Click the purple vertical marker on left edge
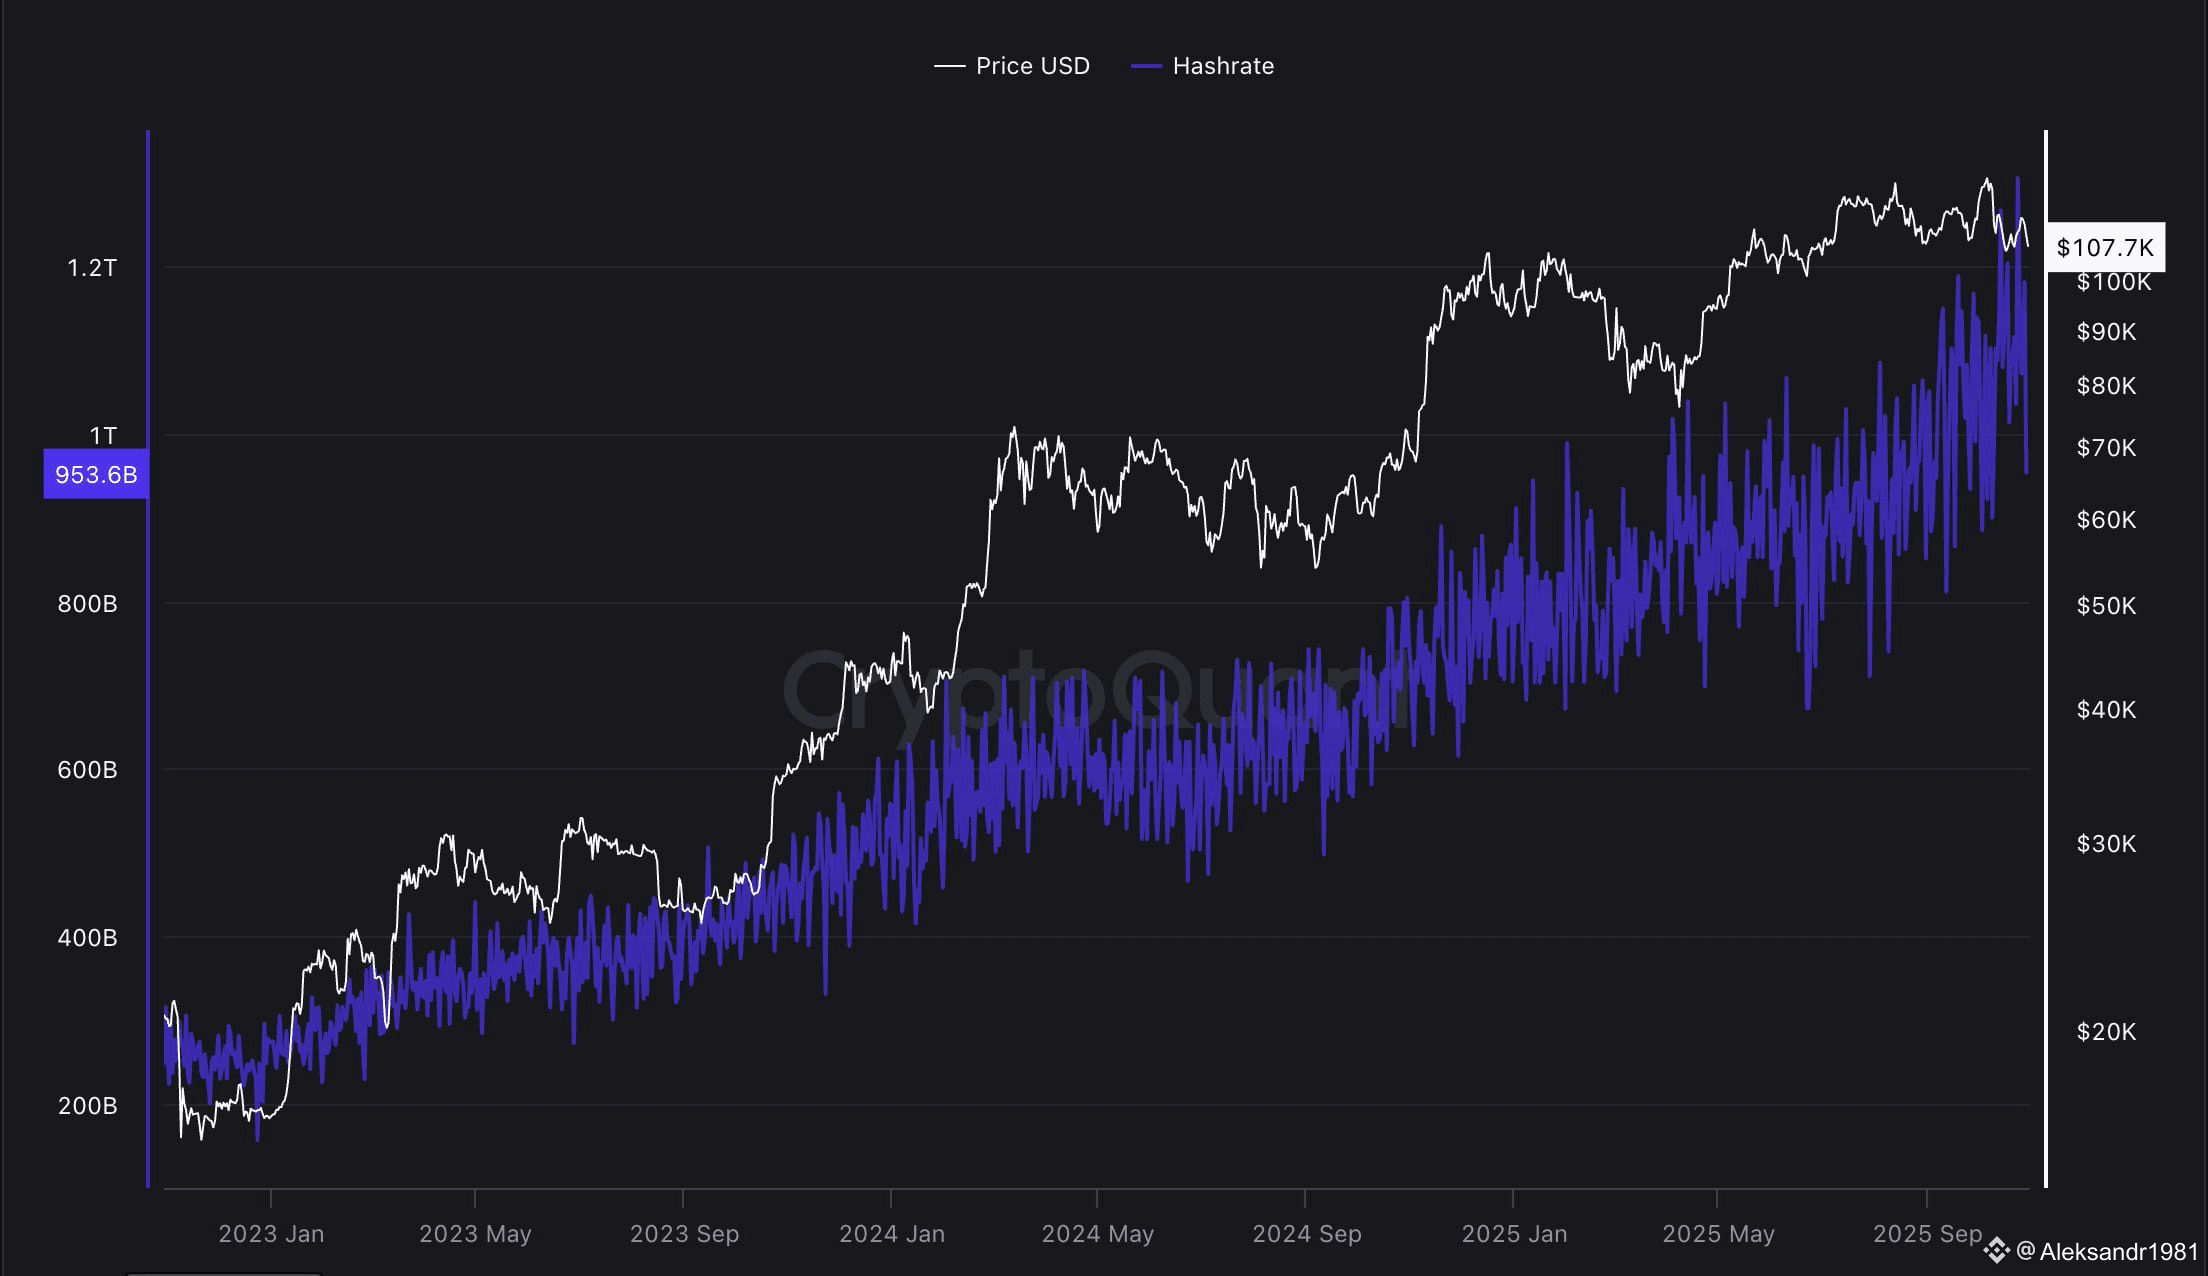The height and width of the screenshot is (1276, 2208). (150, 650)
